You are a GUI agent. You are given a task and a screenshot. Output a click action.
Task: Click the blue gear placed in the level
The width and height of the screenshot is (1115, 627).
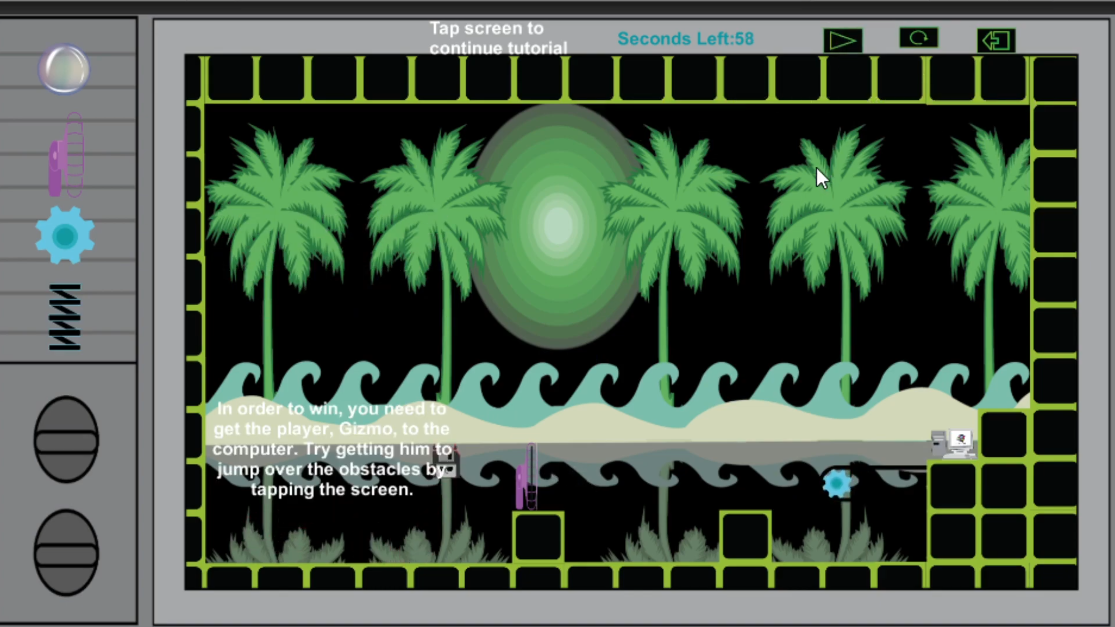pos(836,484)
